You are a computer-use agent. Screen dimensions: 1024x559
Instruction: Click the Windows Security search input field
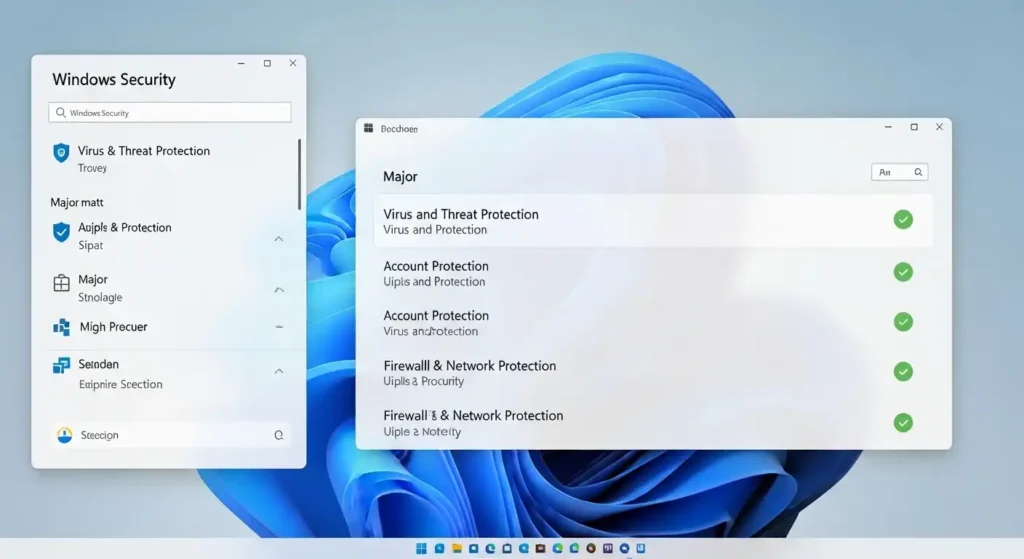click(170, 112)
